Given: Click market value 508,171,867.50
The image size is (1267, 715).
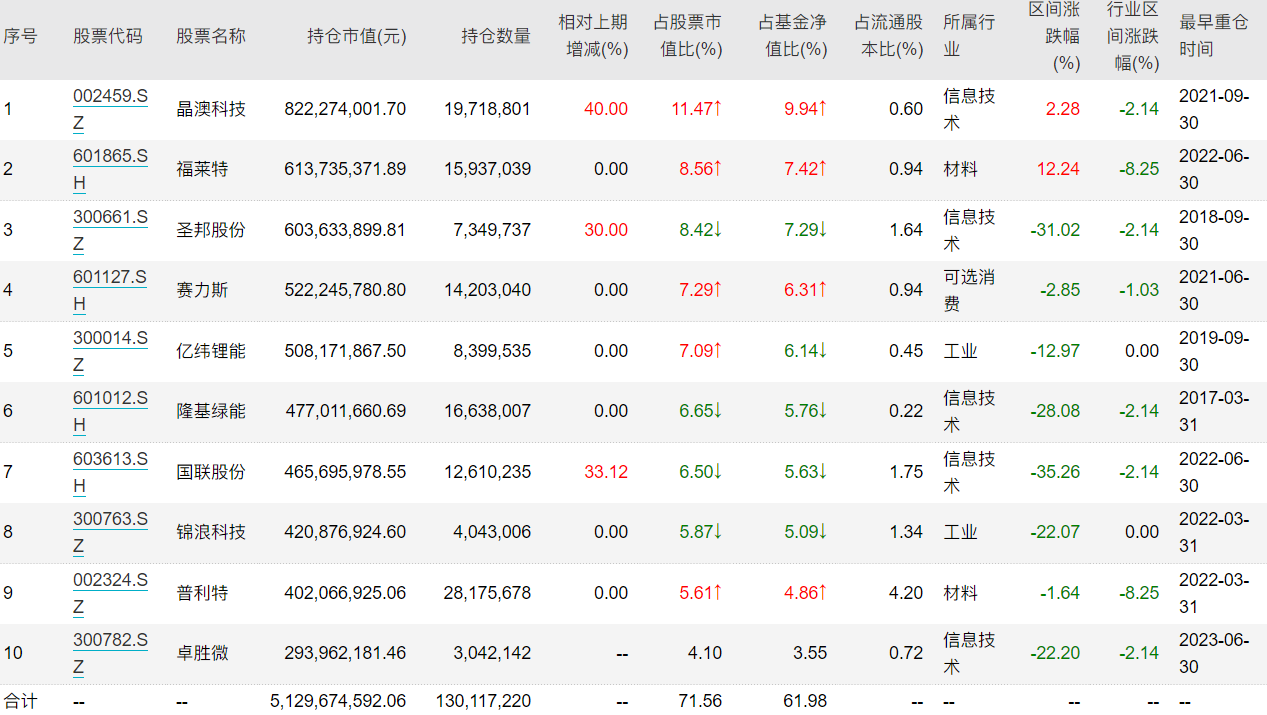Looking at the screenshot, I should point(345,351).
